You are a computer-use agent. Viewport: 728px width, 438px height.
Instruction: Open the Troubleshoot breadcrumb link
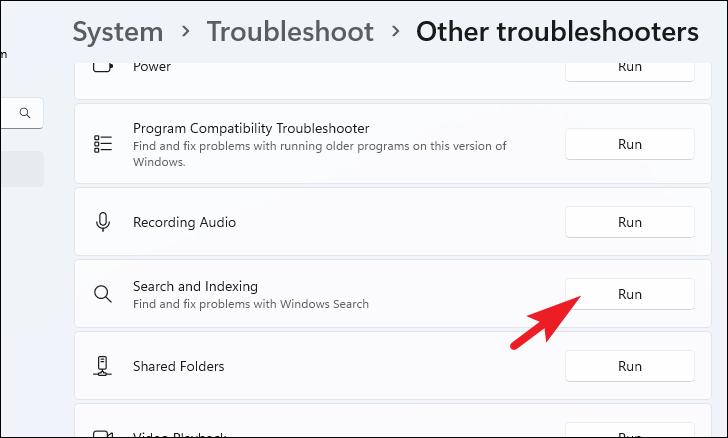(x=290, y=32)
